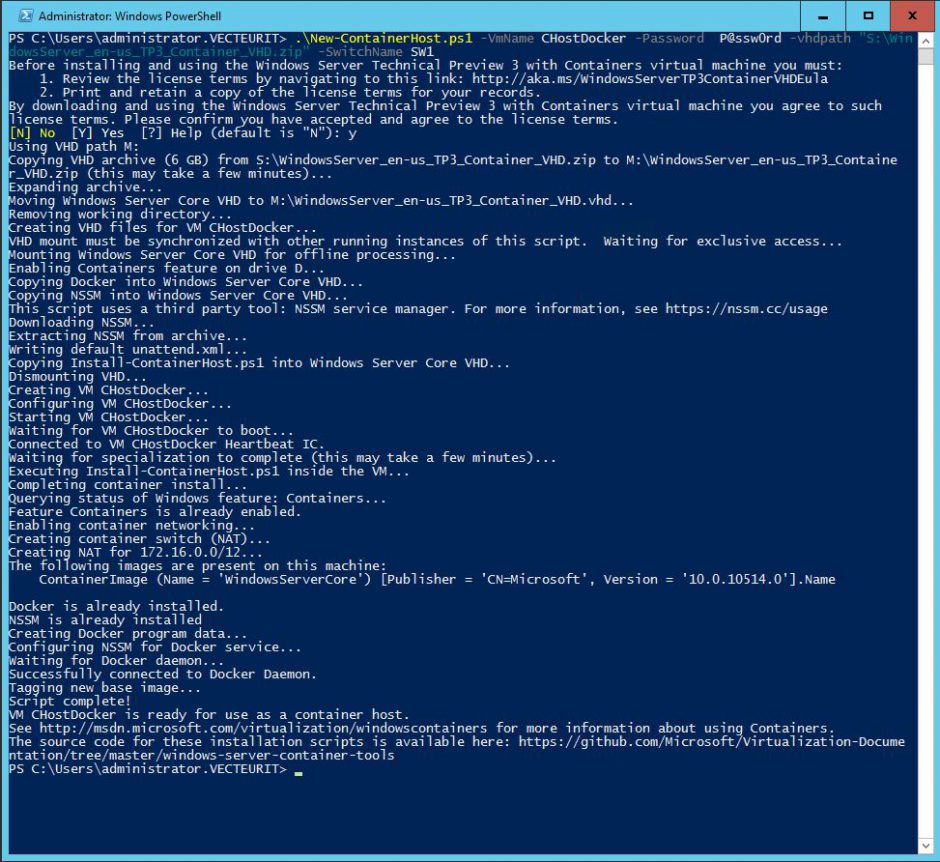Click the scrollbar up arrow
The width and height of the screenshot is (940, 862).
926,38
